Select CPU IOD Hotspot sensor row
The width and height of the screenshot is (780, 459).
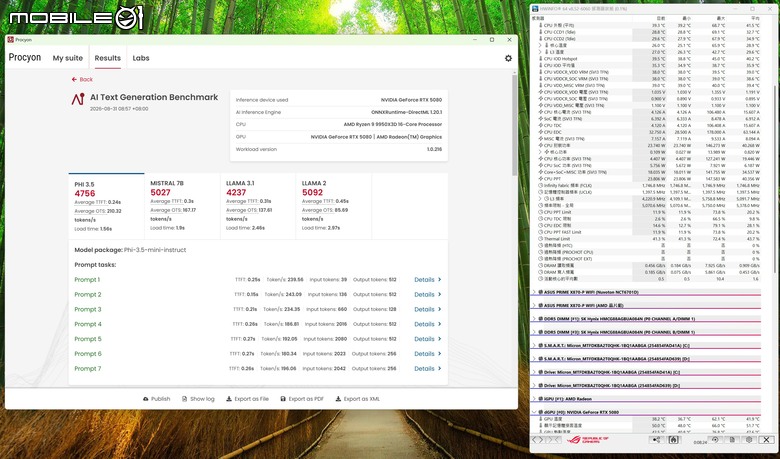point(646,59)
